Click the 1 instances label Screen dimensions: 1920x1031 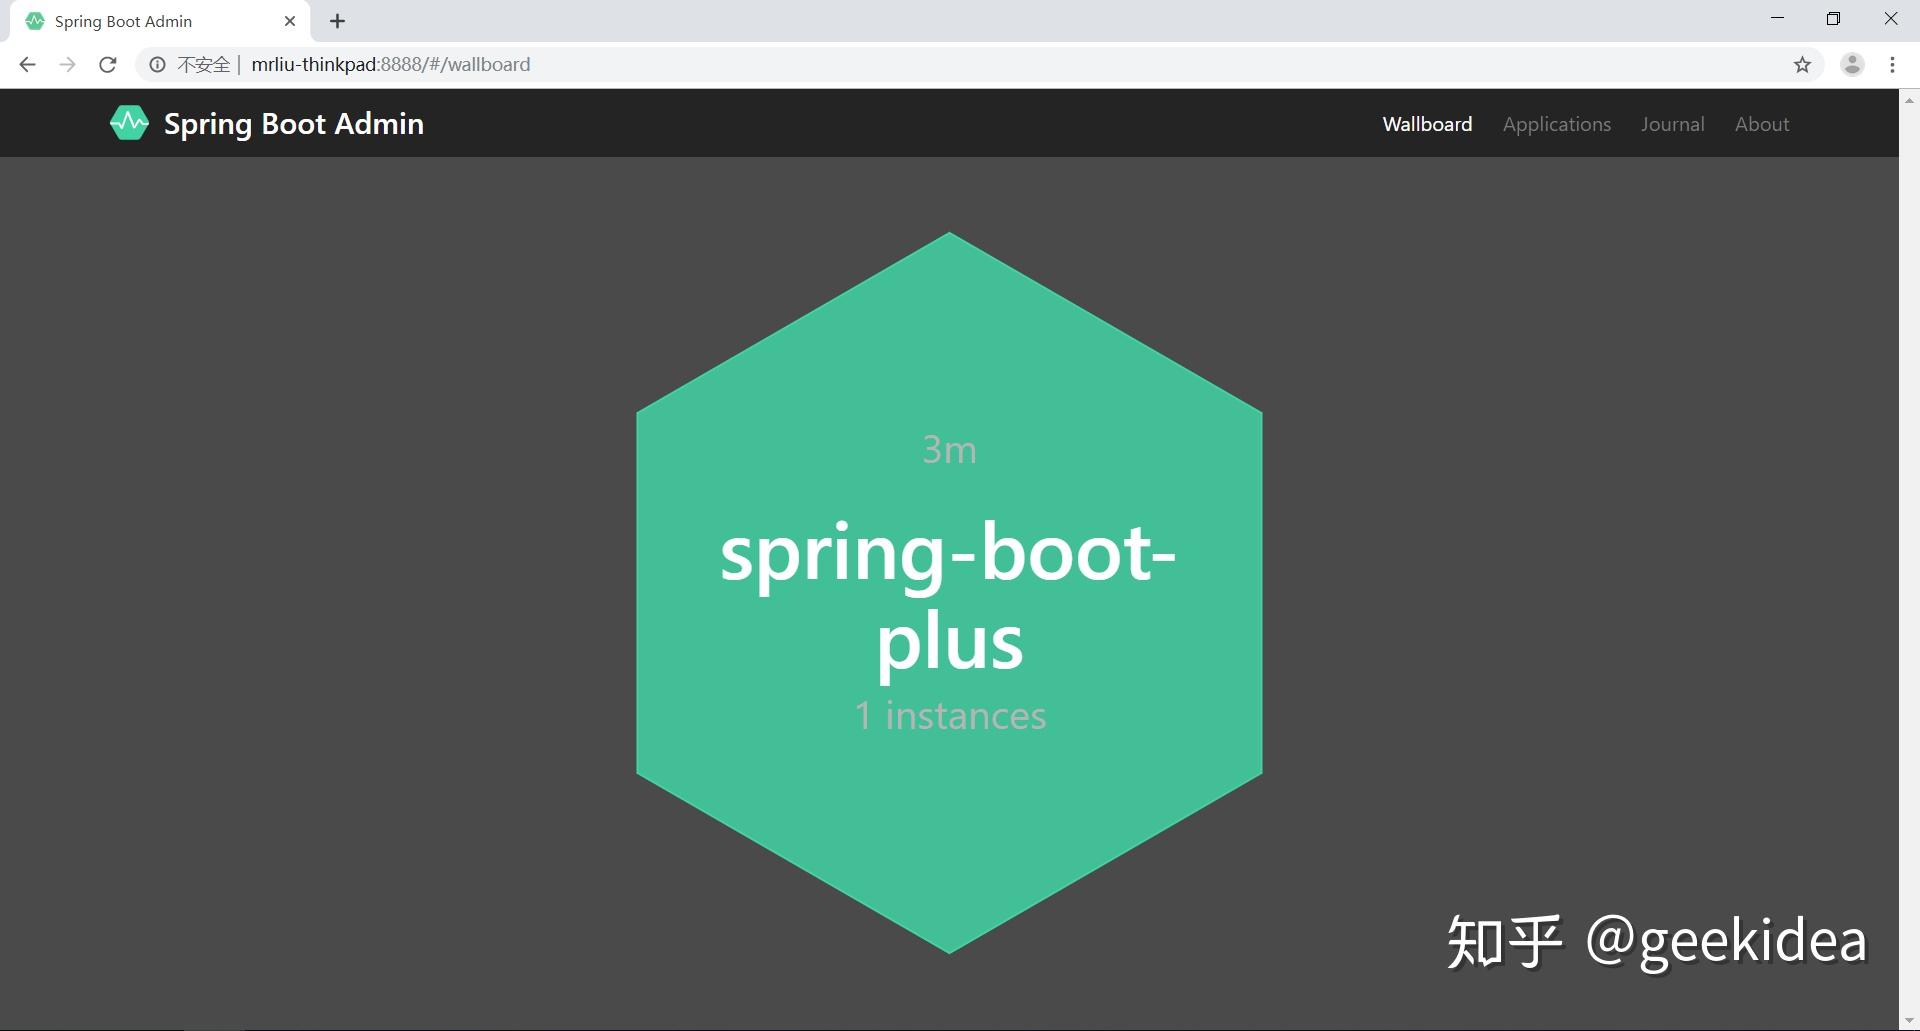tap(949, 714)
